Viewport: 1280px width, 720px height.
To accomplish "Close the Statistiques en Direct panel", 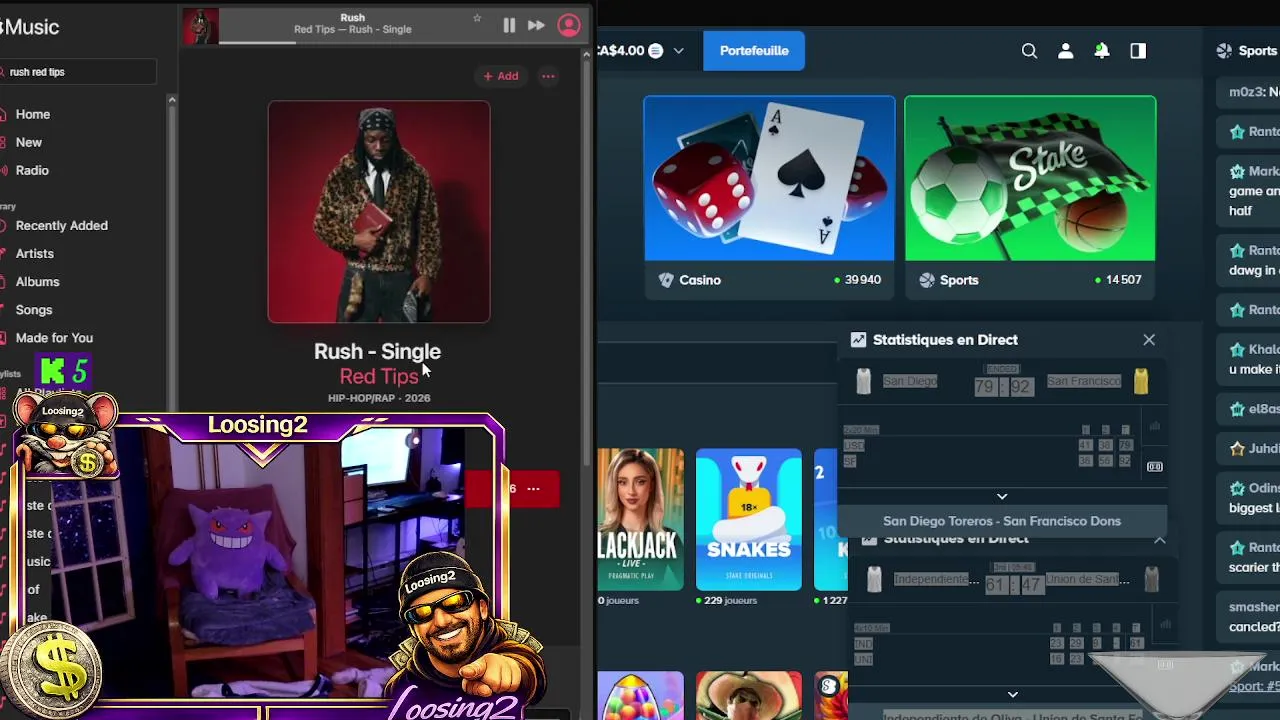I will [1149, 340].
